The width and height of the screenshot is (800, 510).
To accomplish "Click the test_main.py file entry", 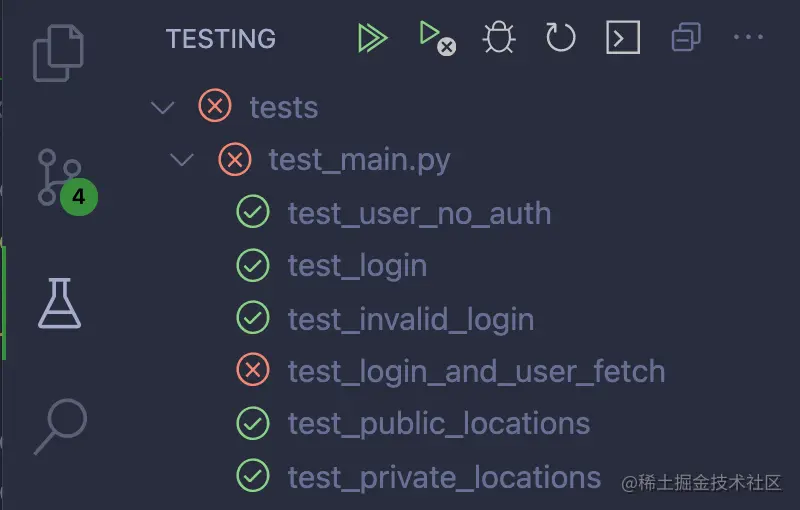I will click(x=359, y=160).
